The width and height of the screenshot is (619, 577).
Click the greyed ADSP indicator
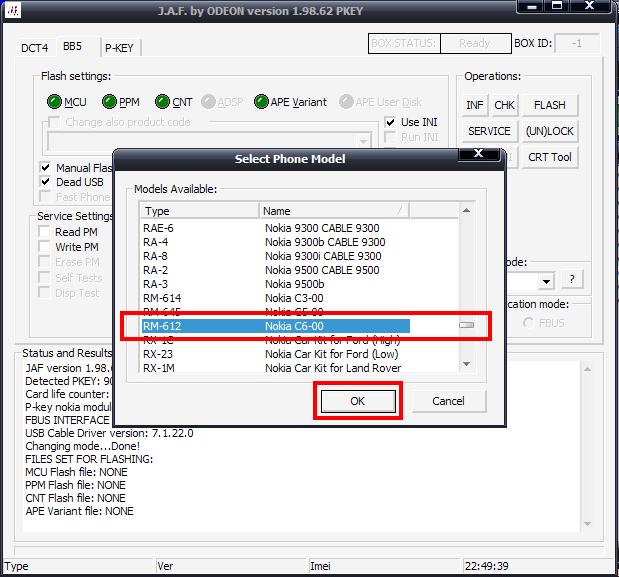[208, 102]
